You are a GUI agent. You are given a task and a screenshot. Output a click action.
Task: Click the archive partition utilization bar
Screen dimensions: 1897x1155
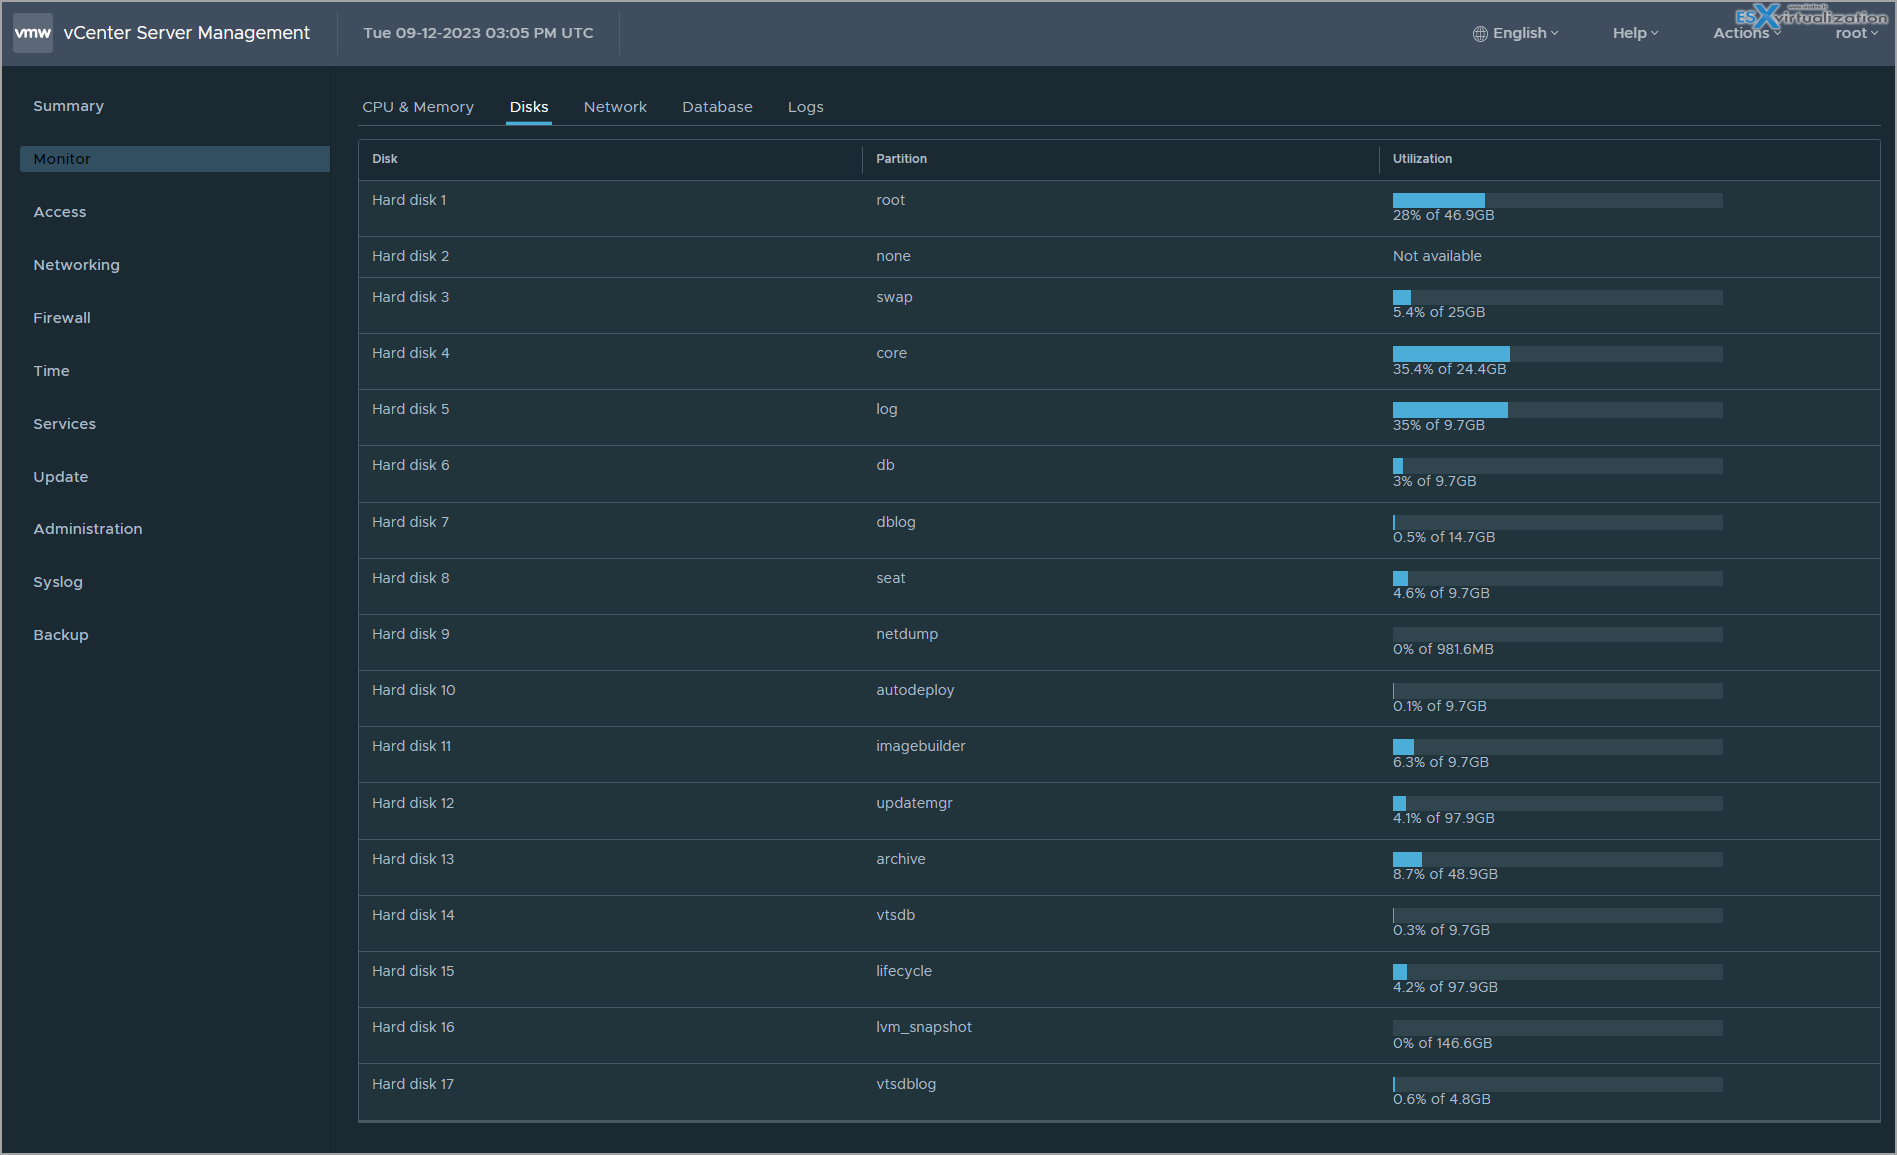point(1557,860)
